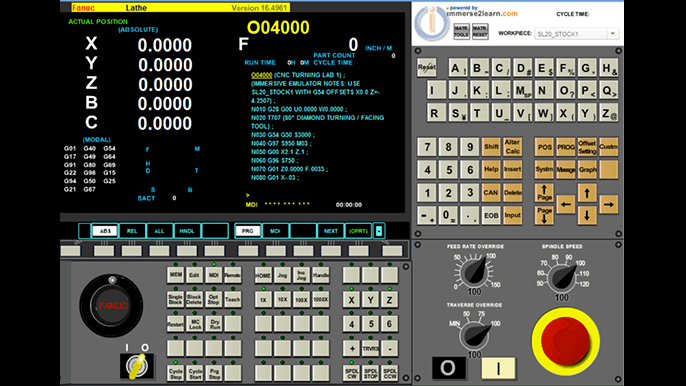Click the Spindle Speed dial
686x386 pixels.
(x=562, y=277)
